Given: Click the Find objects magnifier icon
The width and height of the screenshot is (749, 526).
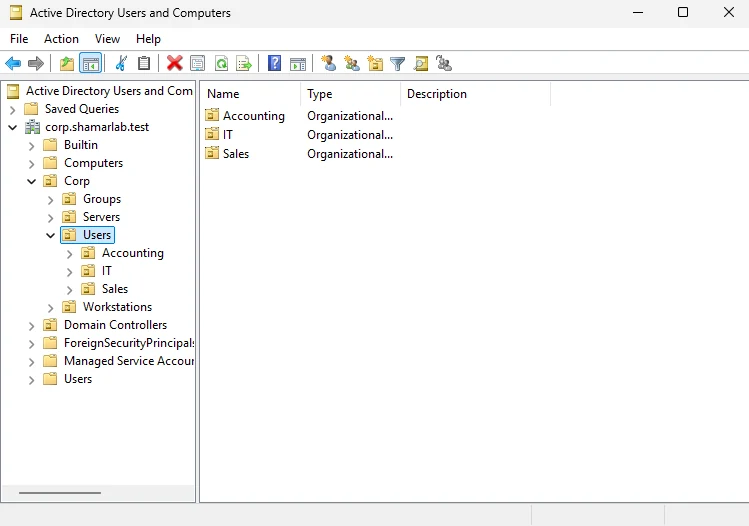Looking at the screenshot, I should point(421,63).
